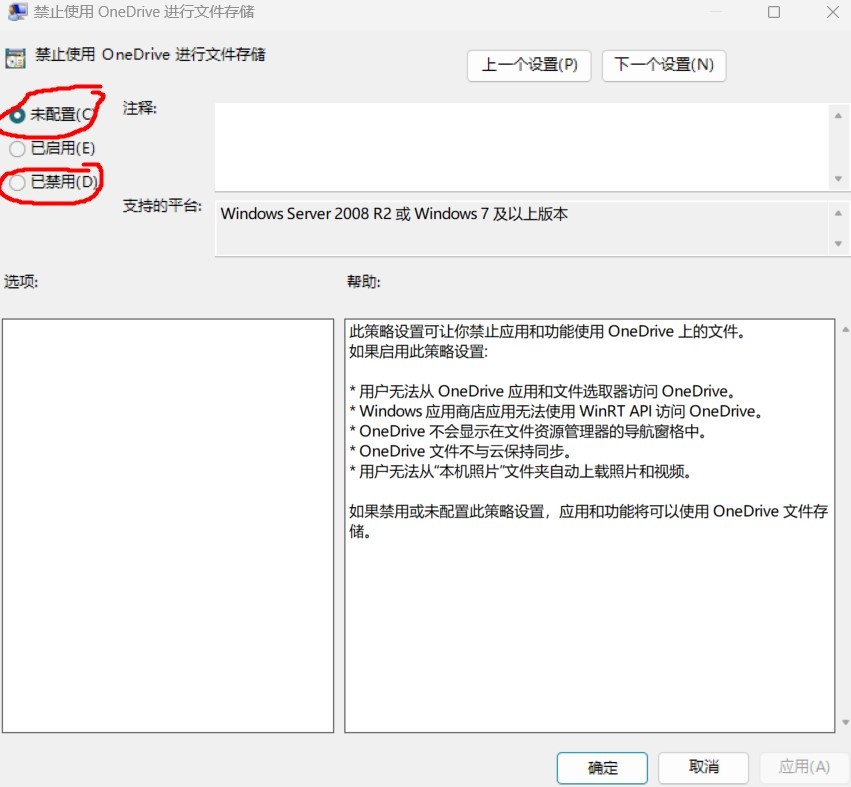
Task: Click the '支持的平台:' label
Action: (x=162, y=206)
